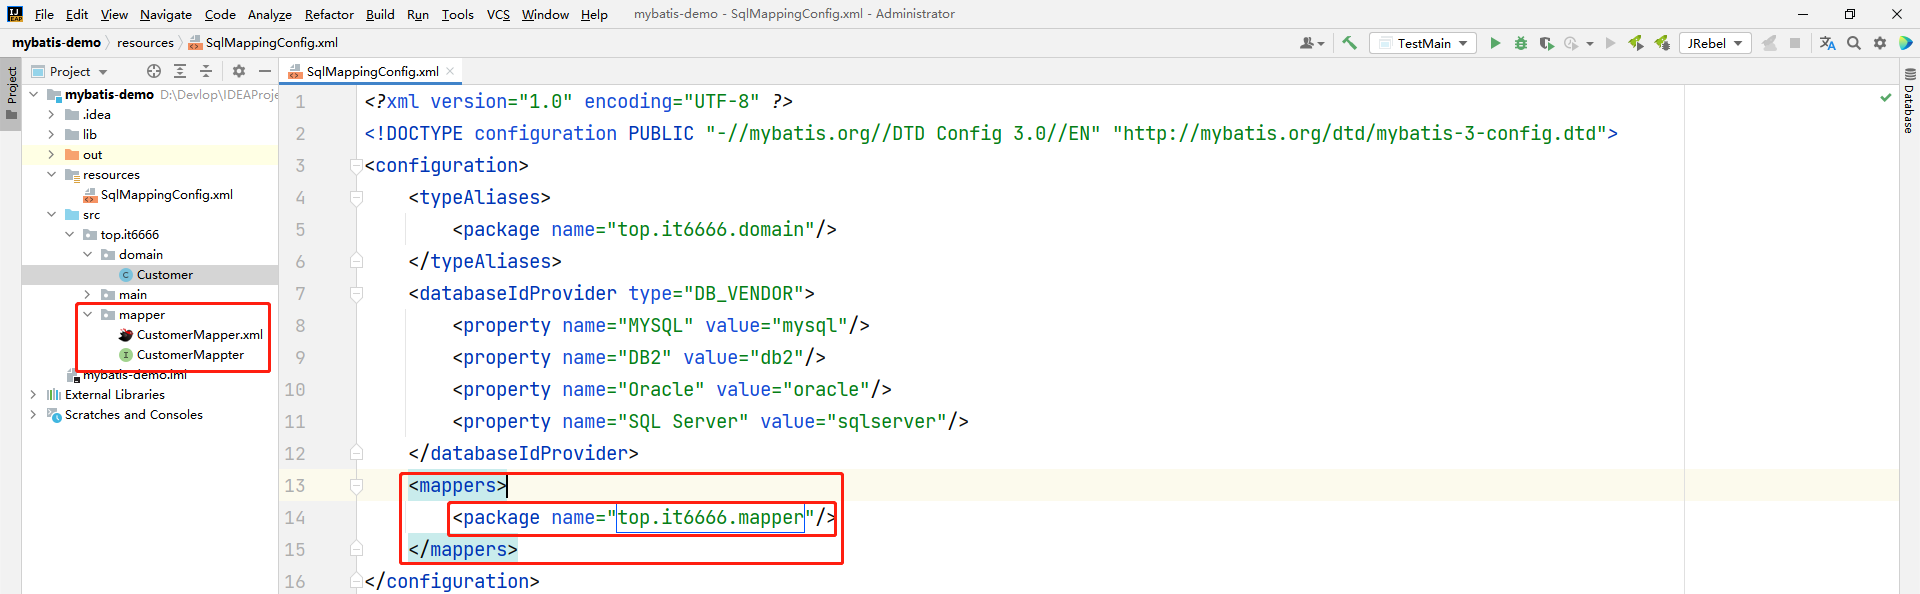Open the Project view type dropdown
The image size is (1920, 594).
click(x=69, y=71)
